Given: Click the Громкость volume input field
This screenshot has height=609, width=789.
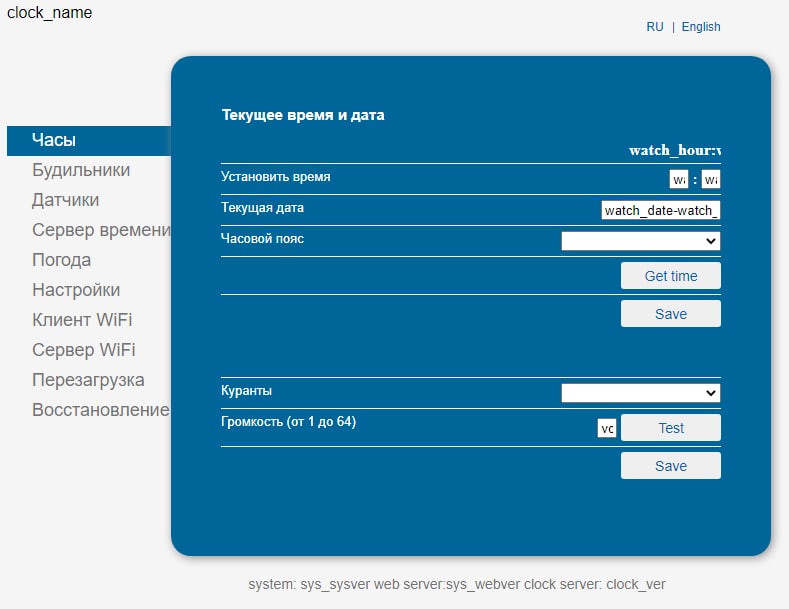Looking at the screenshot, I should (607, 428).
